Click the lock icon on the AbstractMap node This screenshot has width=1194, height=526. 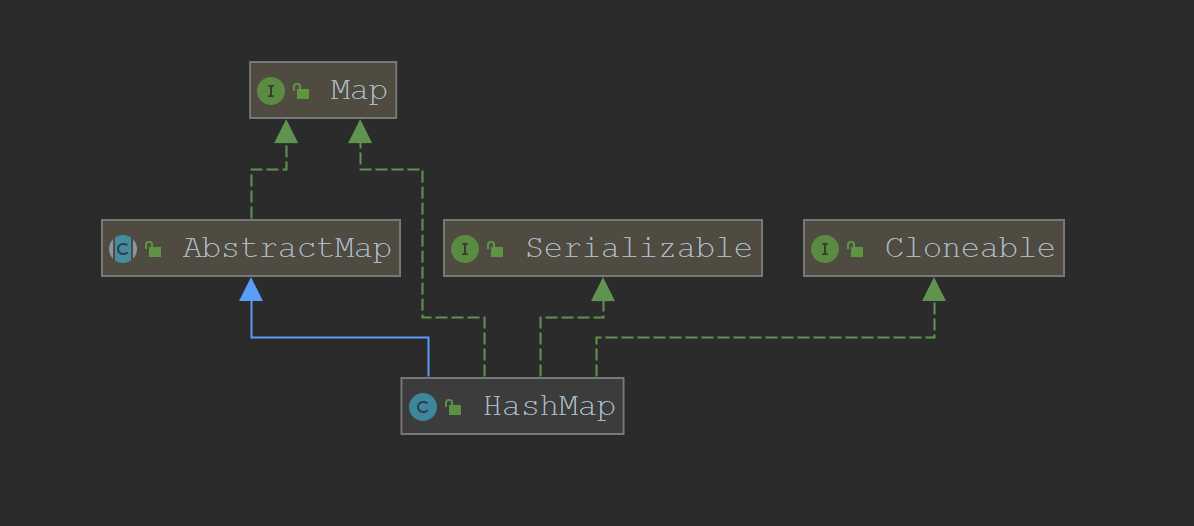pyautogui.click(x=153, y=249)
